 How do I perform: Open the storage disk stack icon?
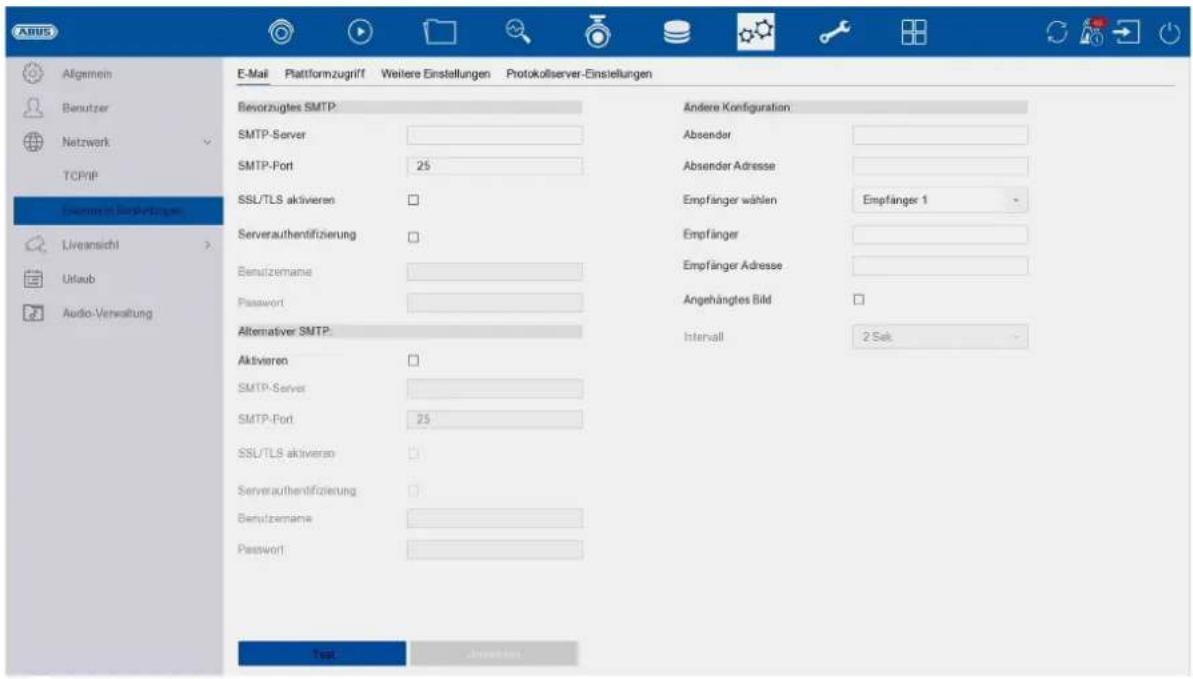coord(676,32)
